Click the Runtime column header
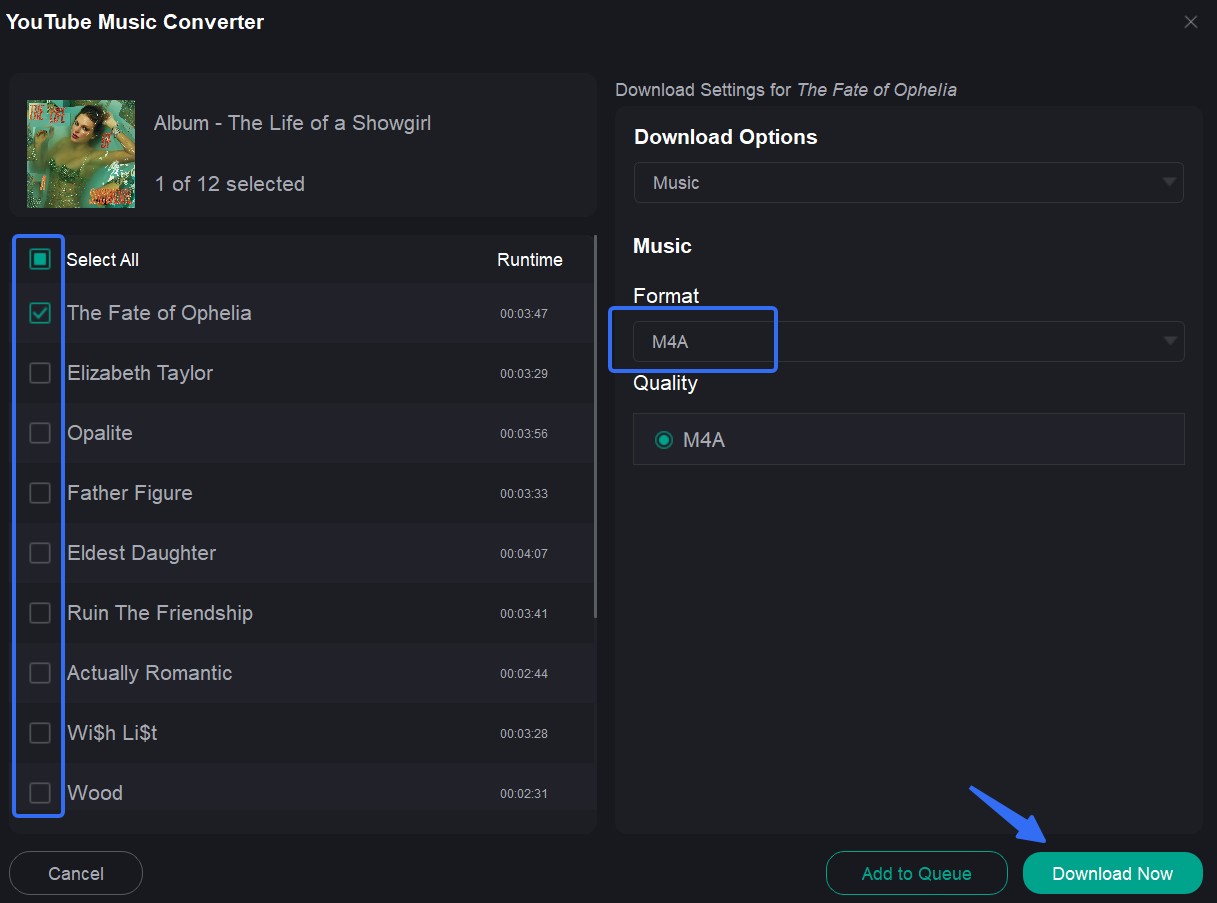Viewport: 1217px width, 903px height. coord(530,259)
